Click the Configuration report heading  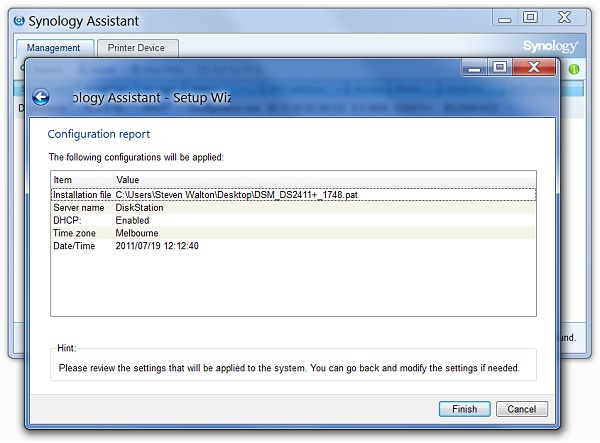click(99, 134)
